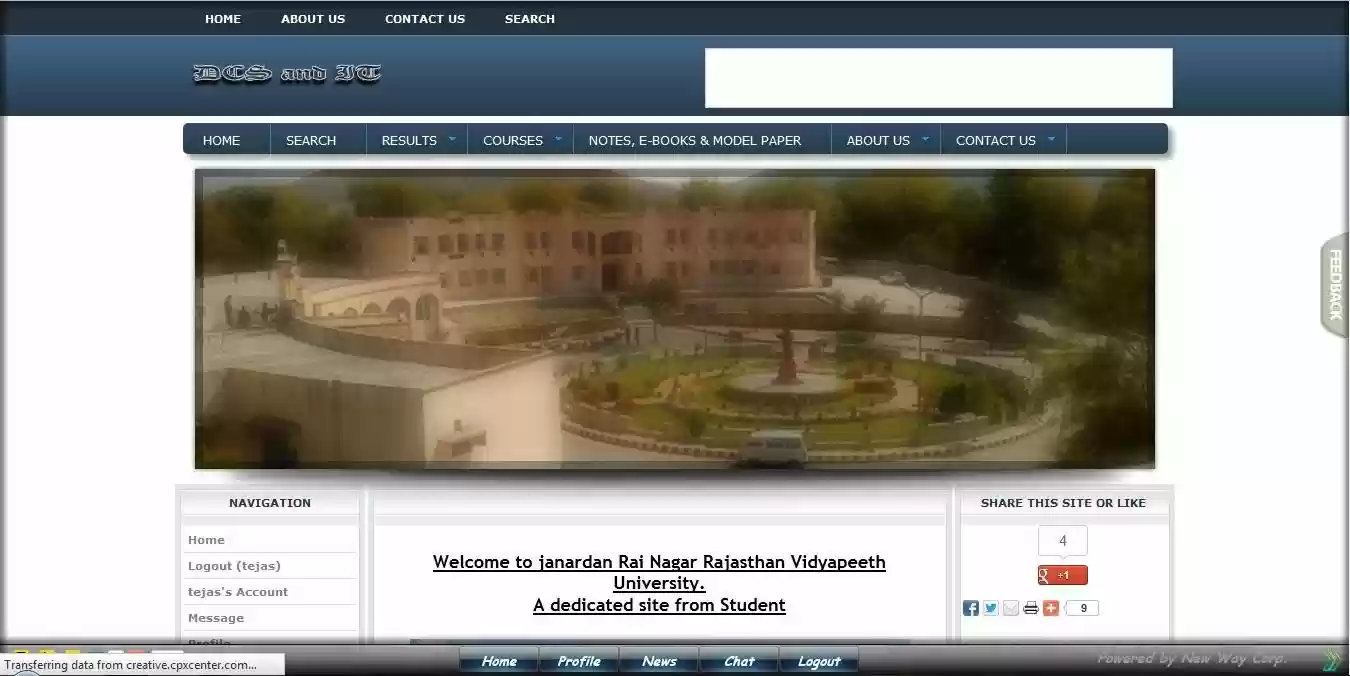Screen dimensions: 1350x676
Task: Select Message in the navigation panel
Action: (214, 617)
